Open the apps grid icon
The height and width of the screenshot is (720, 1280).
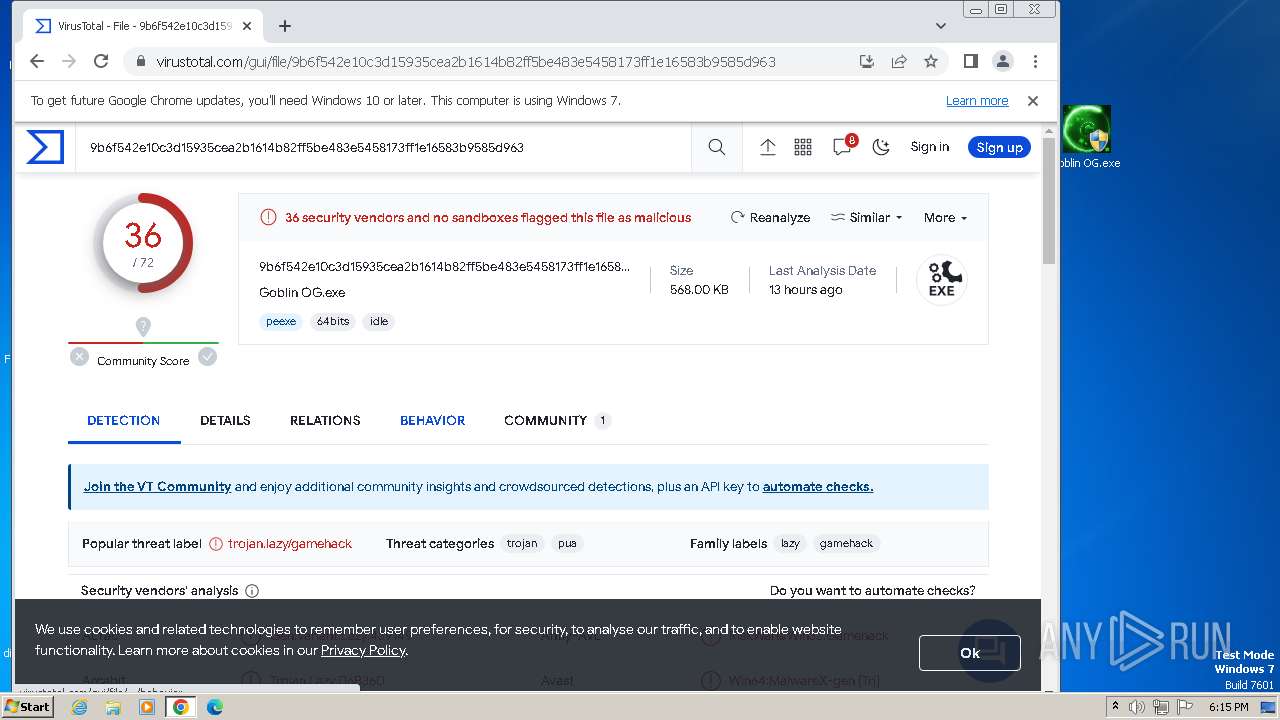pos(803,147)
